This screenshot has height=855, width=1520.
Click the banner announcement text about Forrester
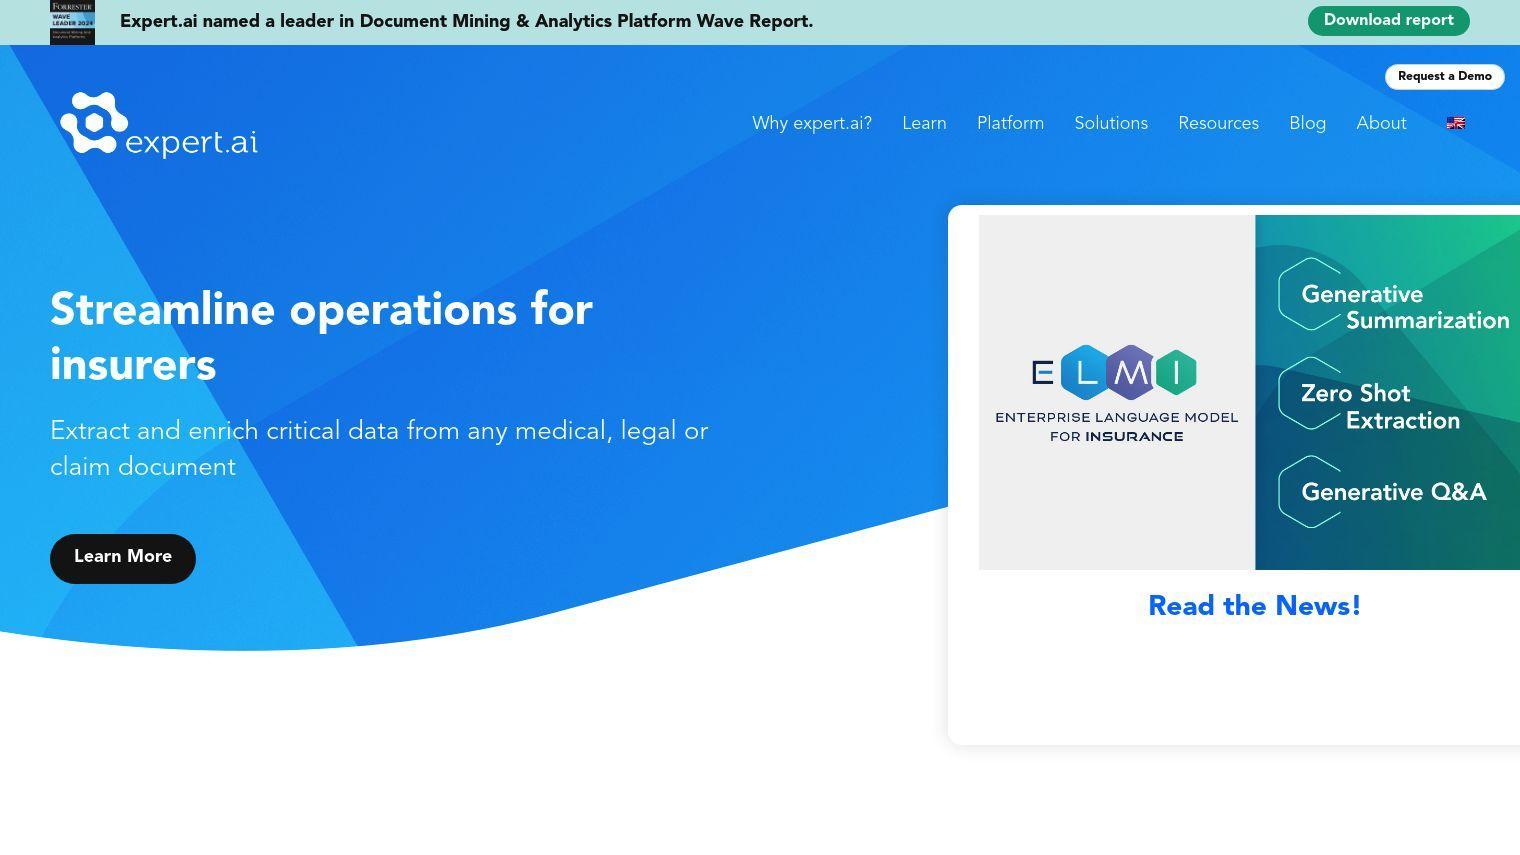(466, 22)
